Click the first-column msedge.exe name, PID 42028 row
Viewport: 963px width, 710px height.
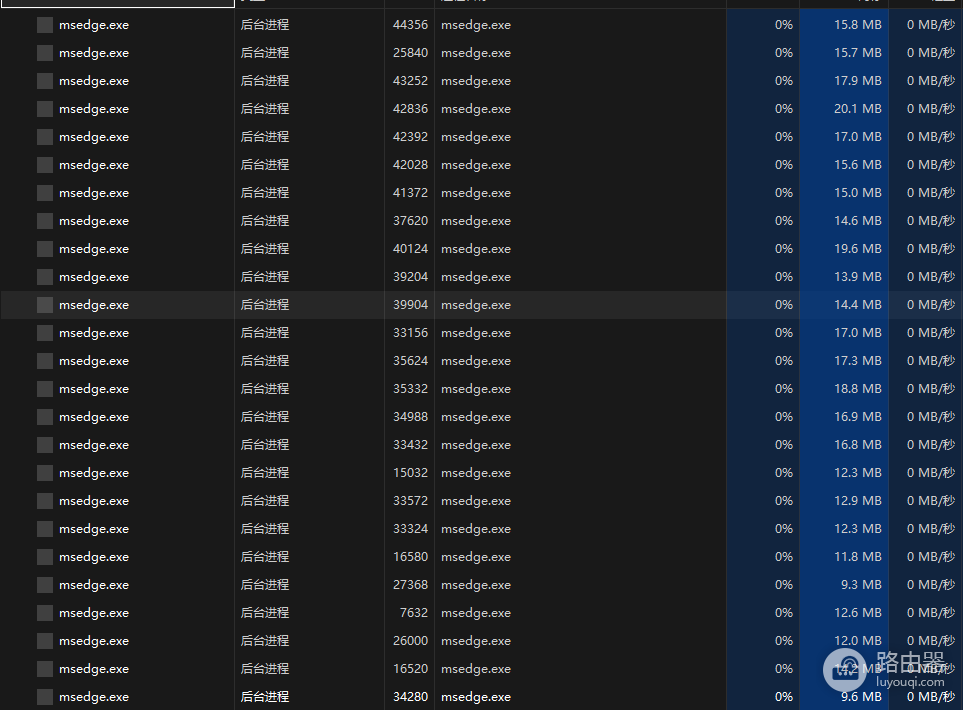point(94,165)
